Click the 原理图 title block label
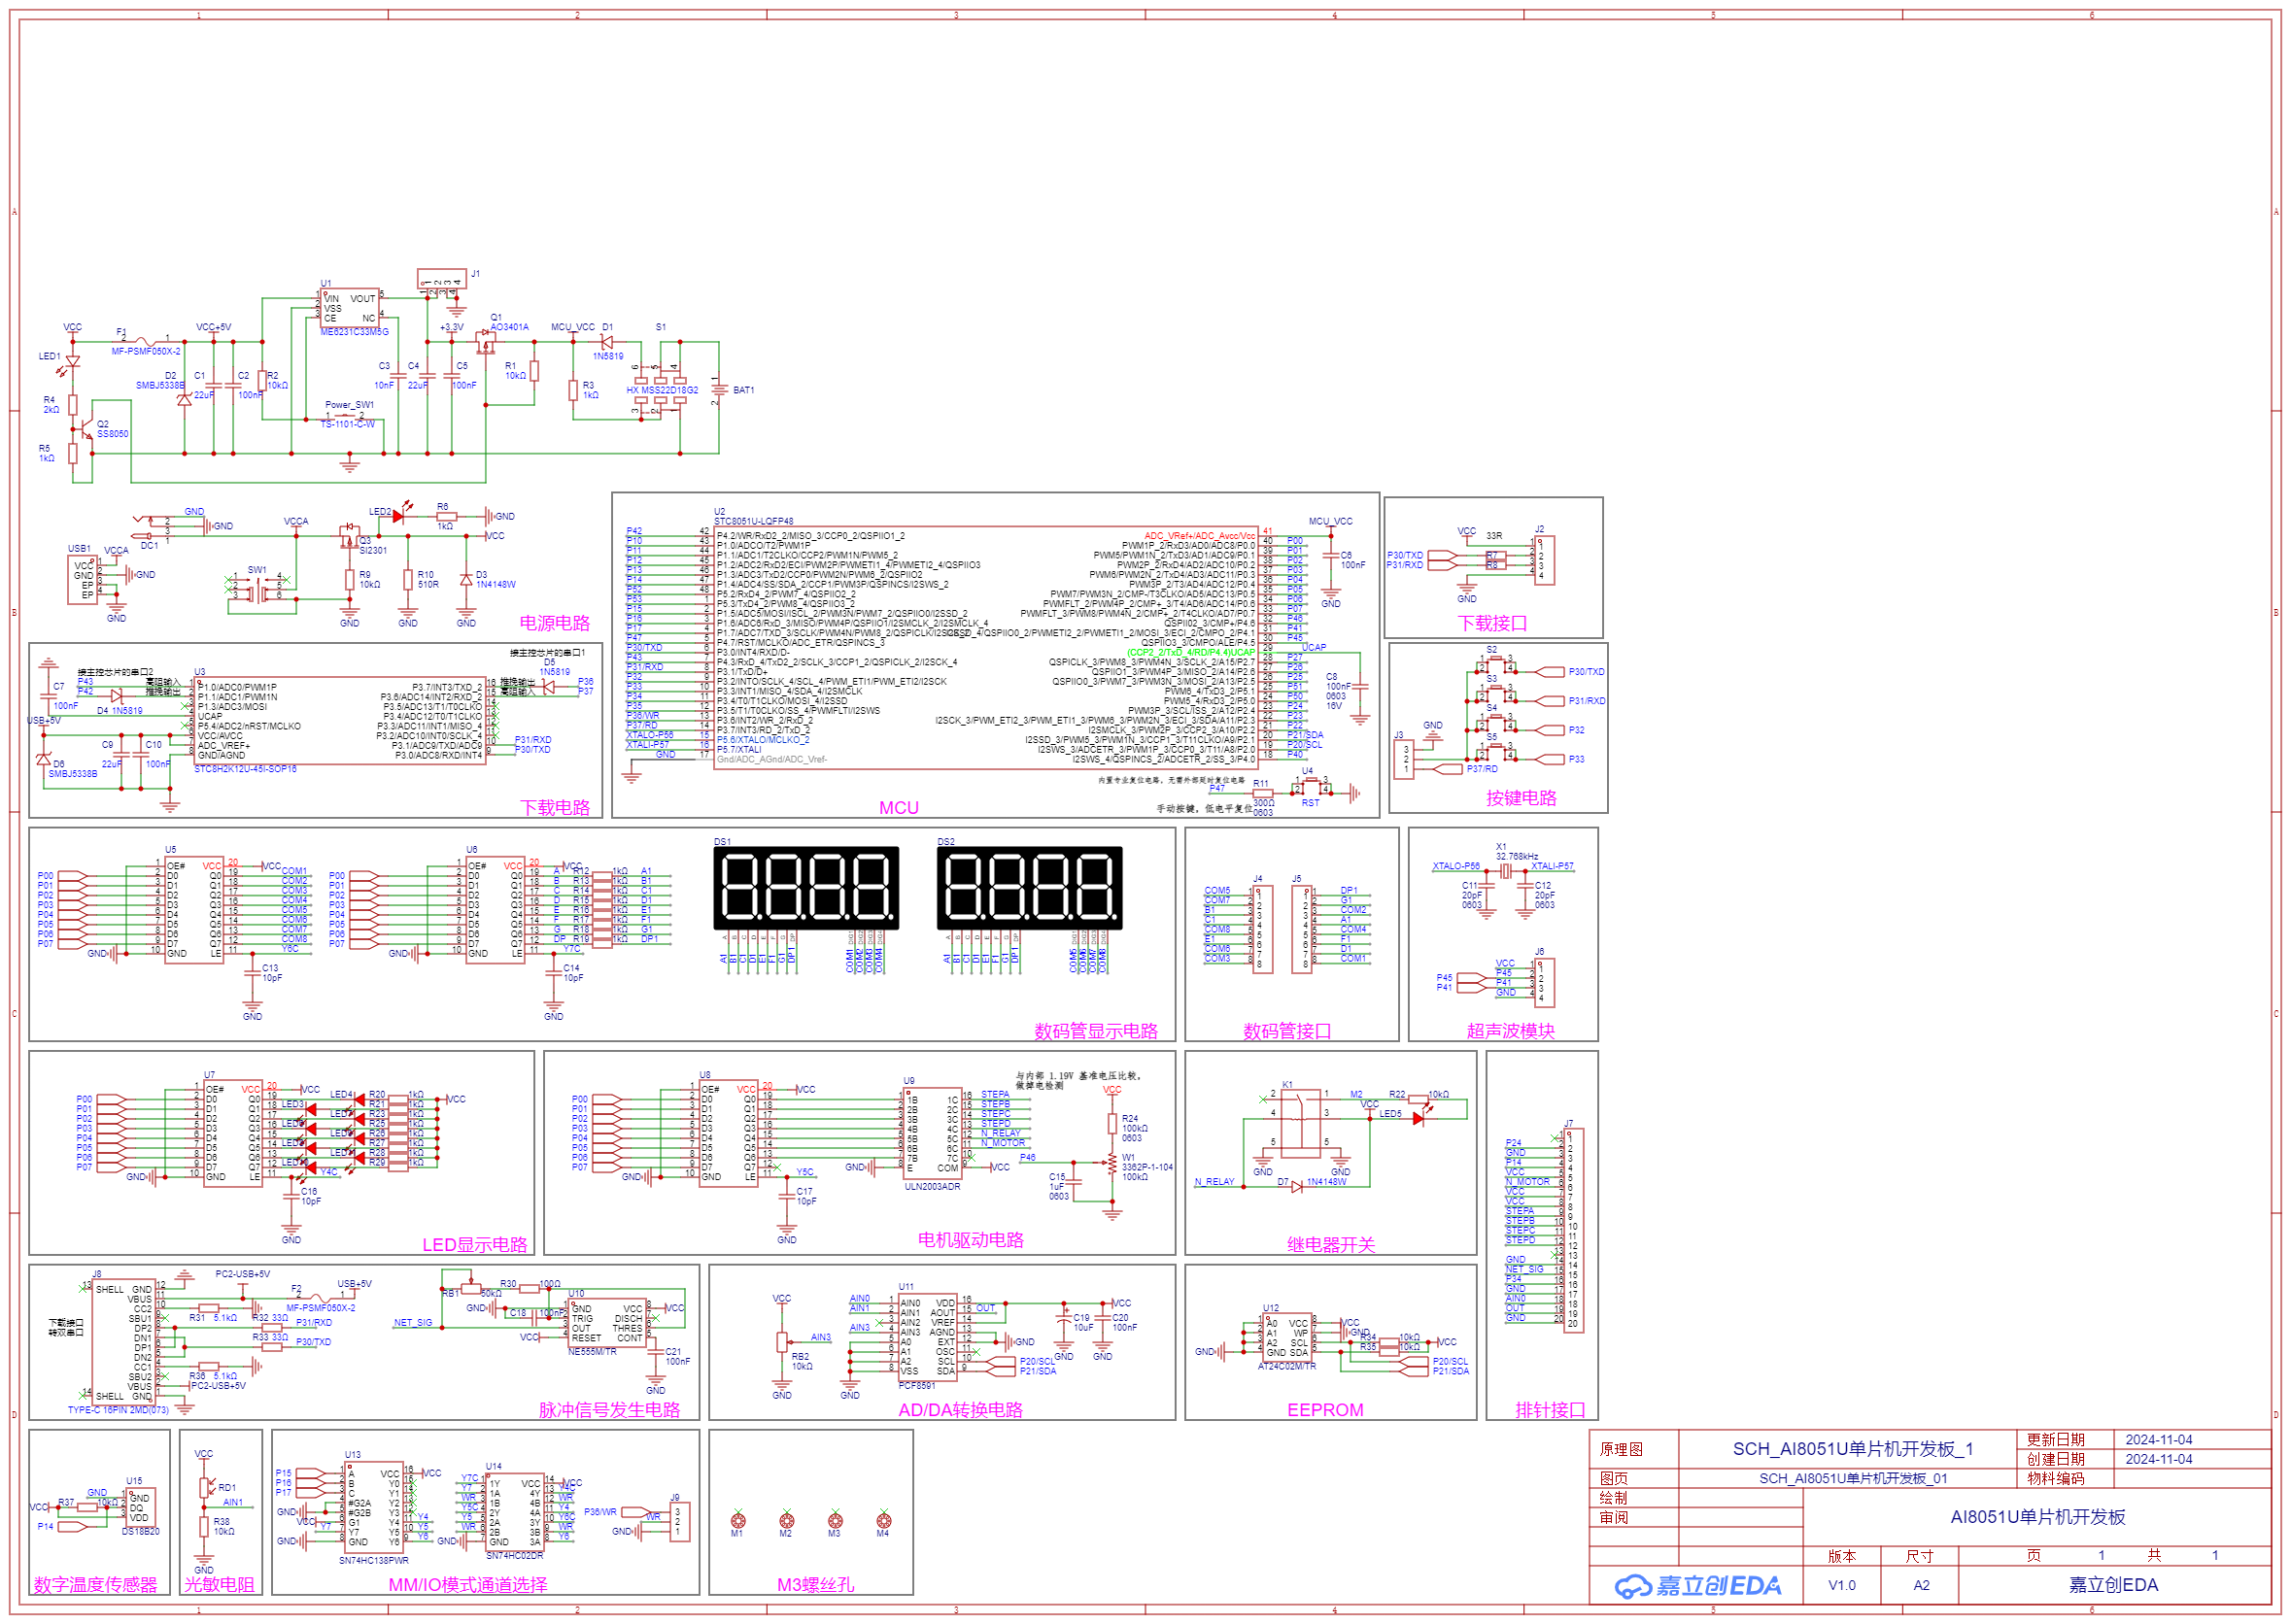Viewport: 2291px width, 1624px height. 1620,1449
